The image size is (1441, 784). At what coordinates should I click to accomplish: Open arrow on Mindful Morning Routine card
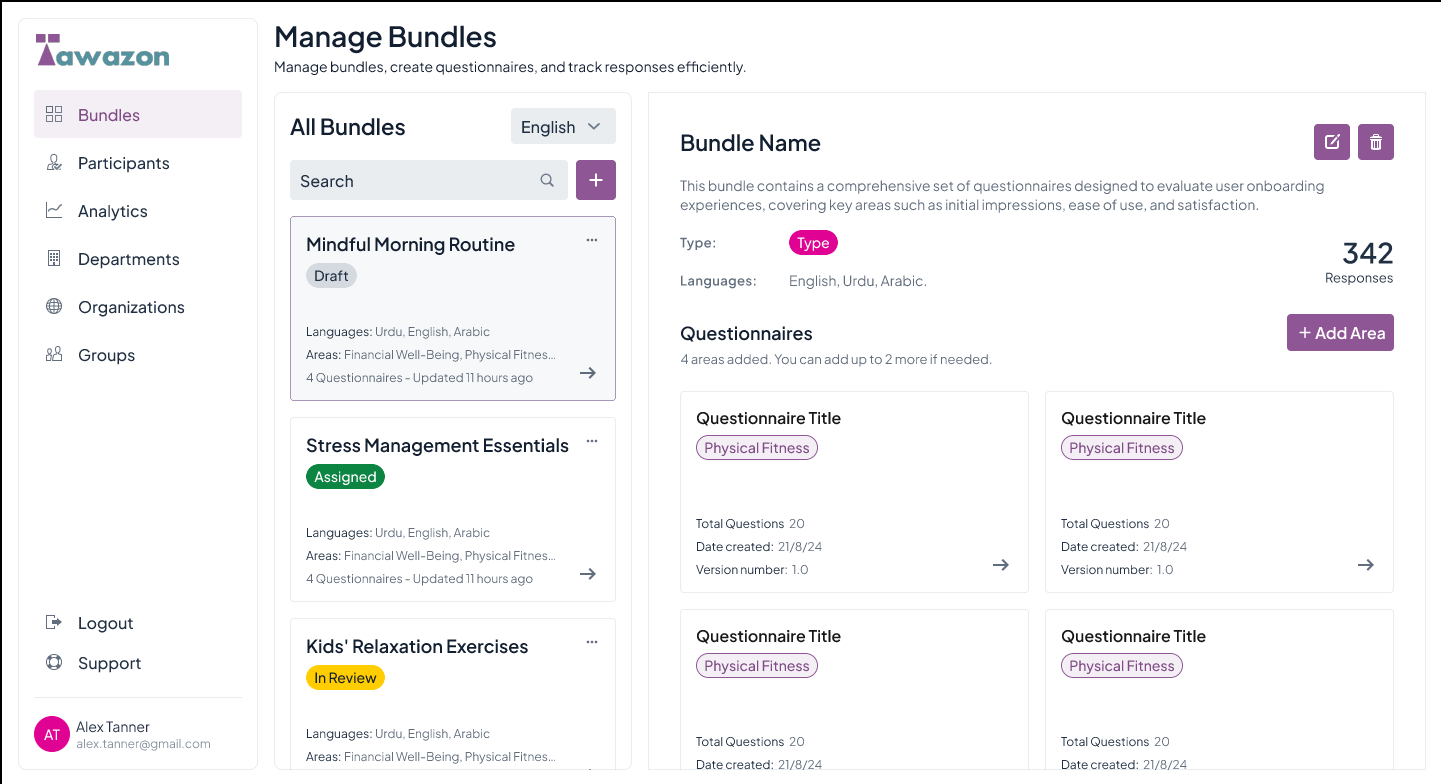pyautogui.click(x=588, y=373)
